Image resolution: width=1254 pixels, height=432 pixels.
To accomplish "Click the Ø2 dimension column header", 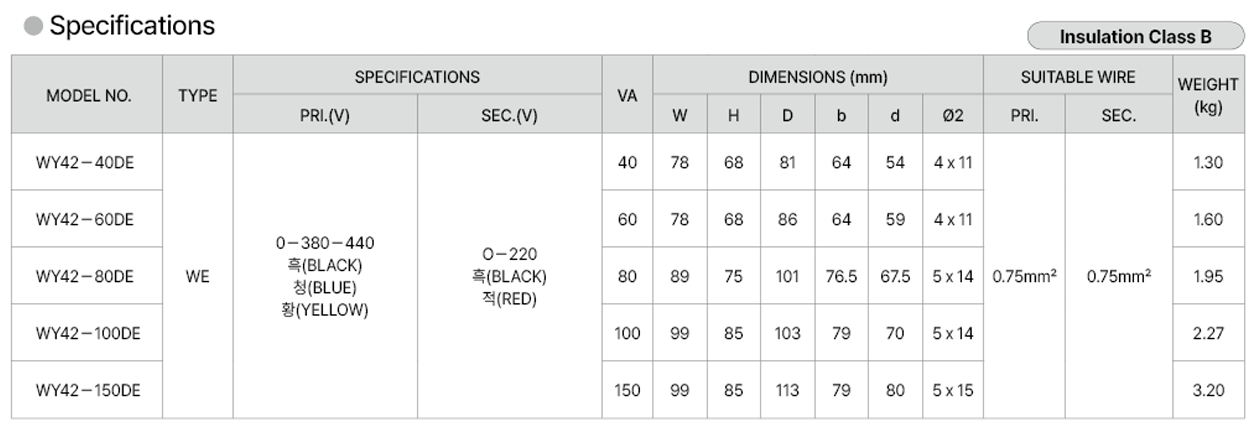I will tap(952, 115).
